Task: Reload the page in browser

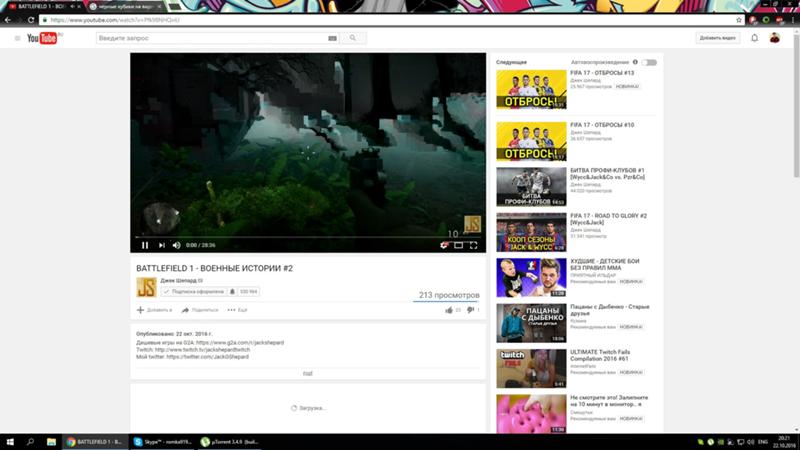Action: [x=31, y=20]
